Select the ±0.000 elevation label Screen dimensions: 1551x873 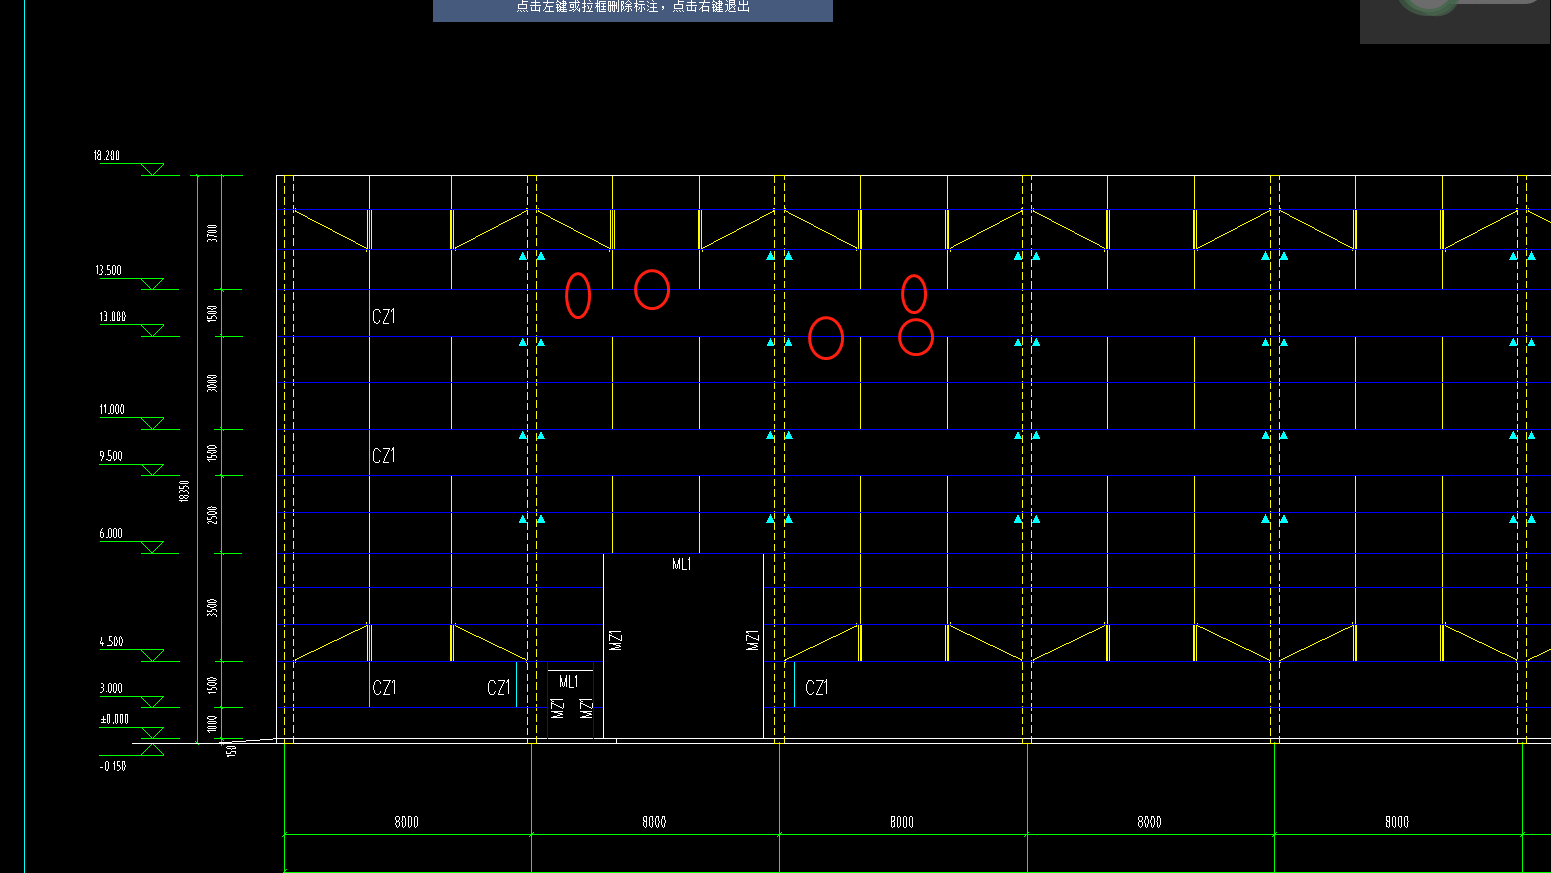pos(114,718)
